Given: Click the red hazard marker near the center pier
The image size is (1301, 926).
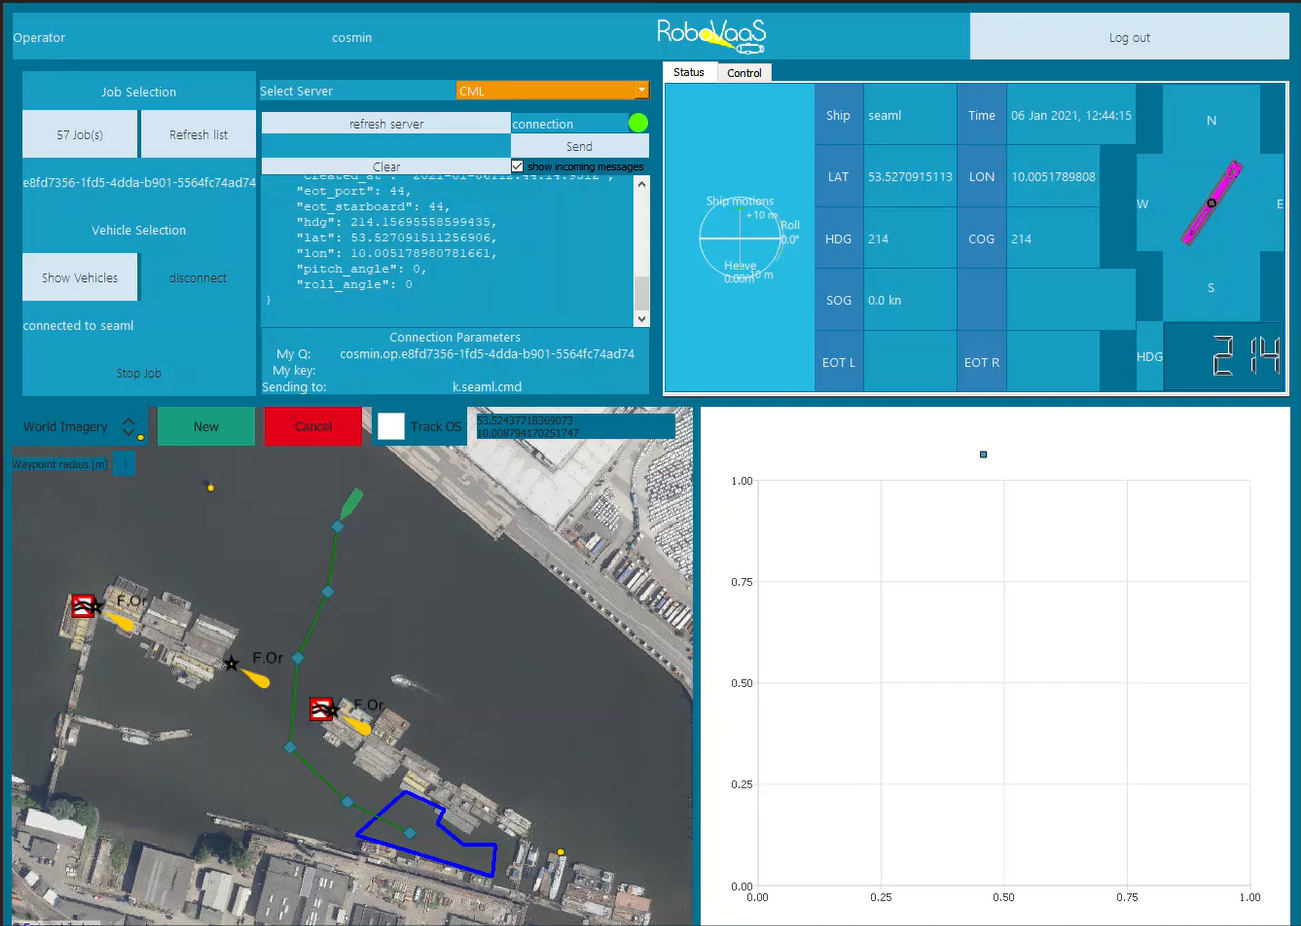Looking at the screenshot, I should pos(321,709).
